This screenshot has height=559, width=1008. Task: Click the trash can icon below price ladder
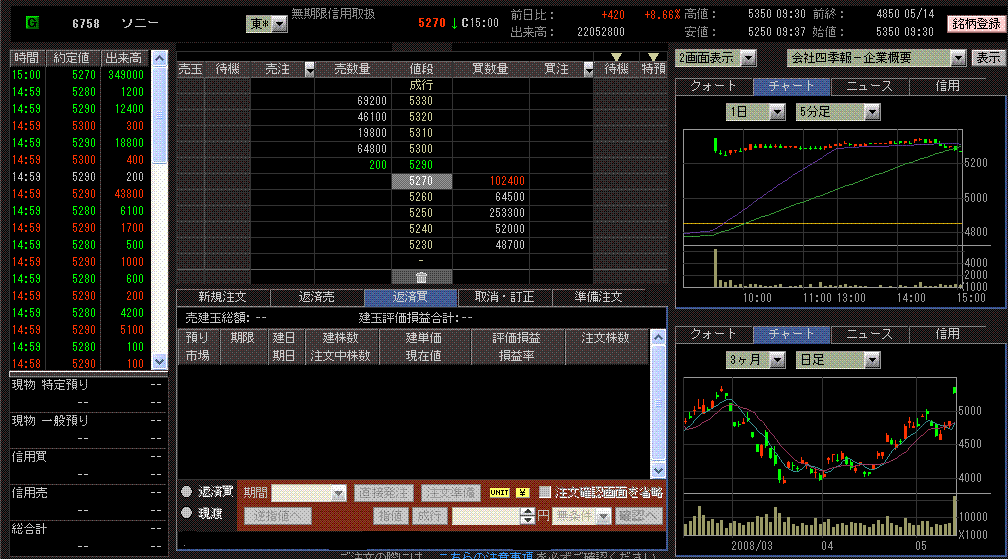coord(421,277)
